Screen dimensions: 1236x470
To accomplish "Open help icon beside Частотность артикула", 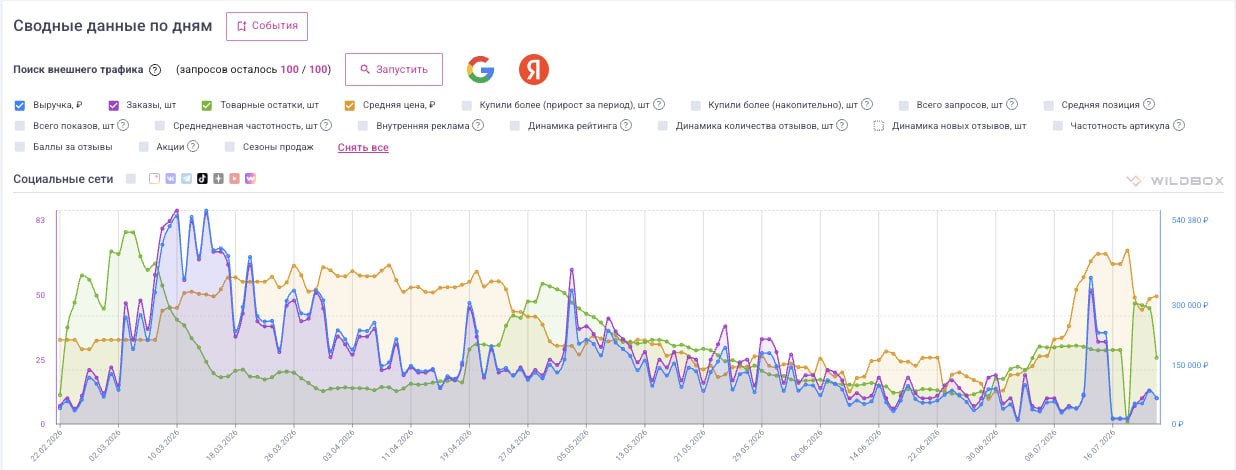I will click(1179, 126).
